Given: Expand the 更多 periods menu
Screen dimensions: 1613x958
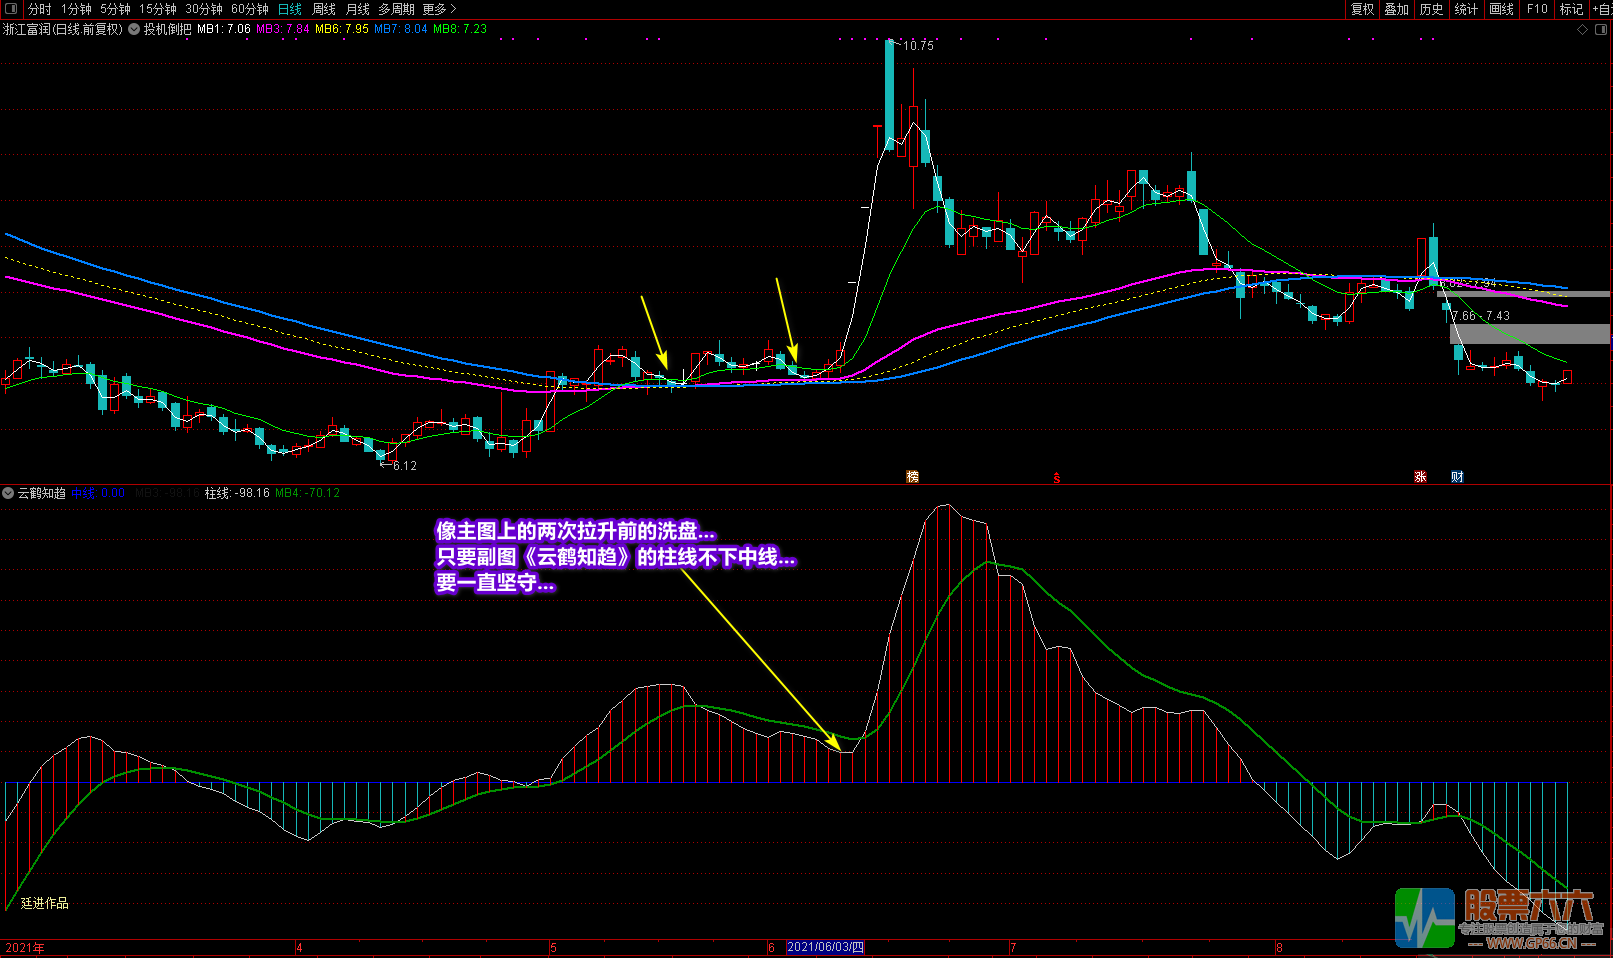Looking at the screenshot, I should [x=439, y=9].
